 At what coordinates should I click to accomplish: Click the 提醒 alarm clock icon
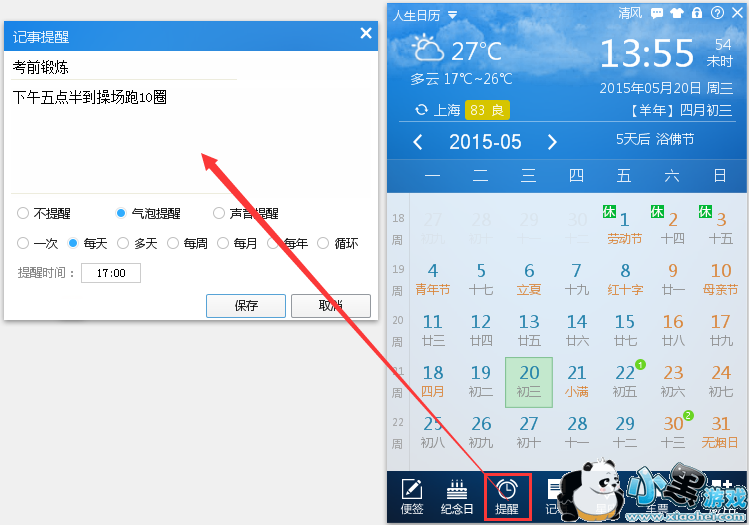[x=507, y=497]
